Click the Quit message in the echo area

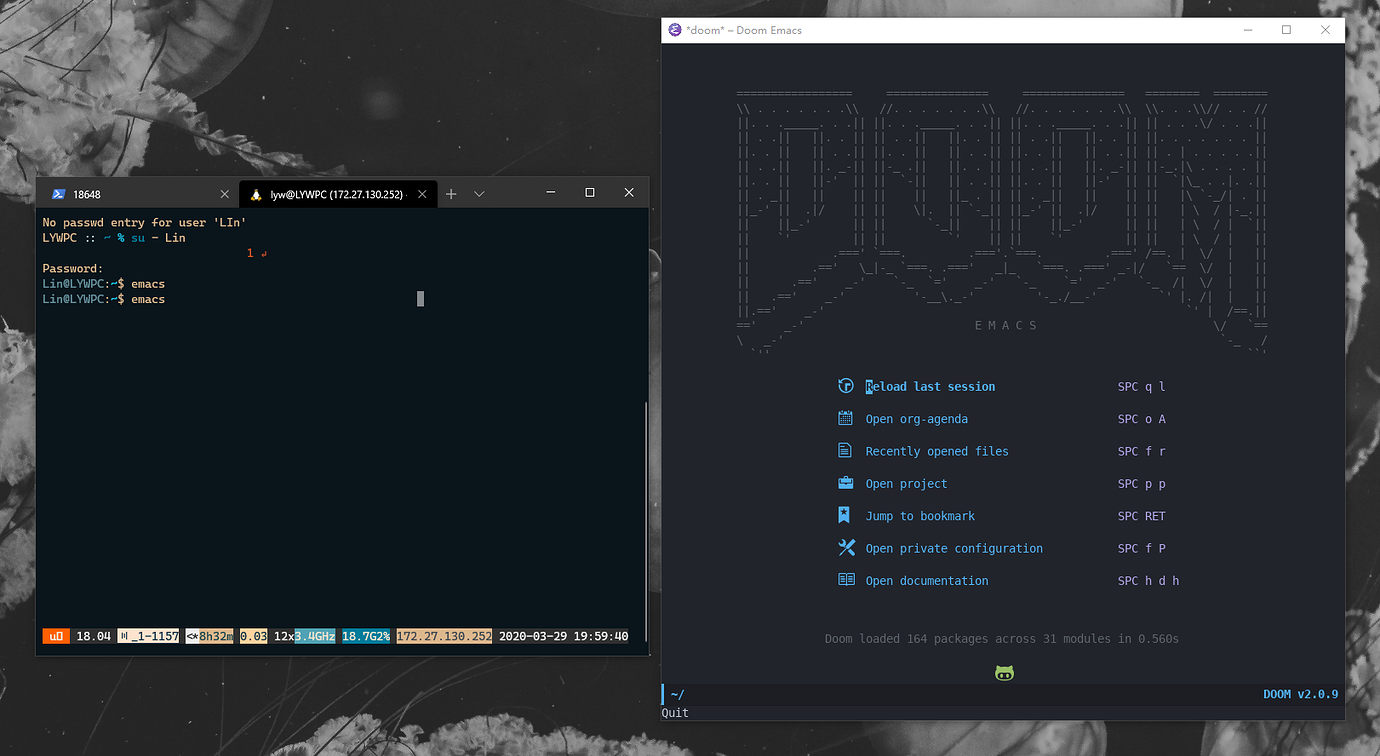pyautogui.click(x=675, y=712)
